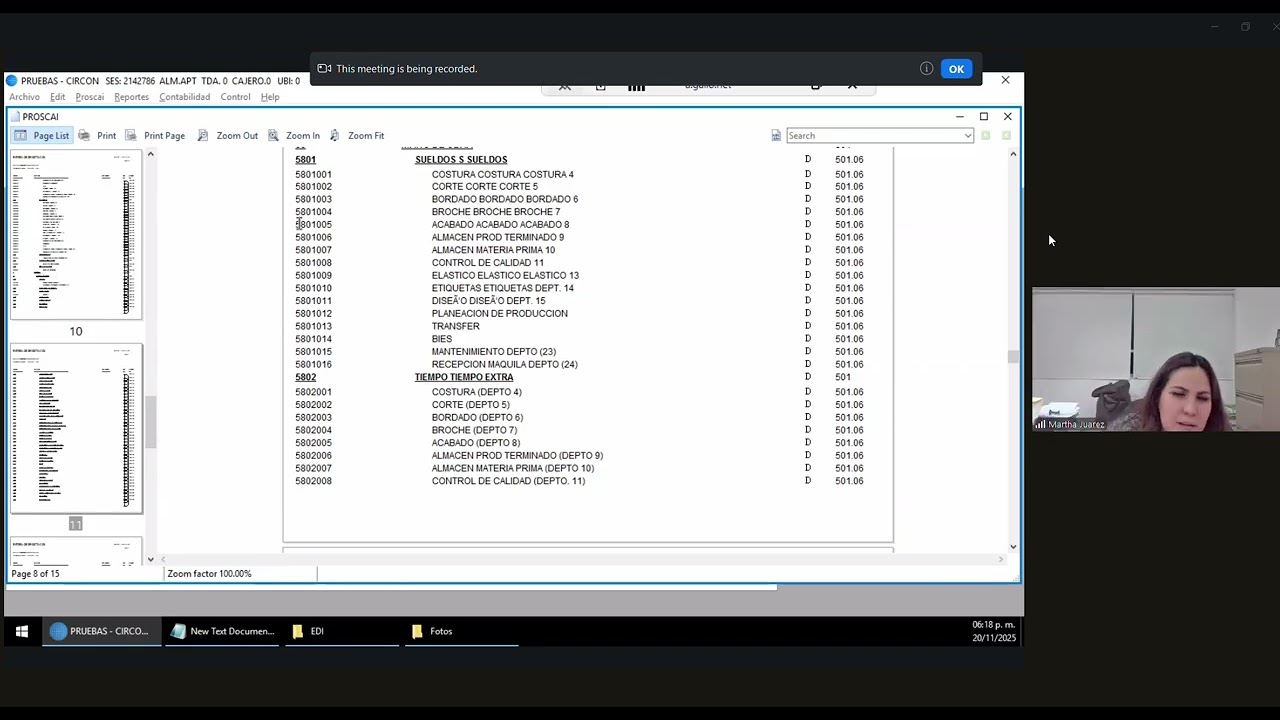Click row CONTROL DE CALIDAD (DEPTO. 11)
Screen dimensions: 1280x720
[508, 481]
